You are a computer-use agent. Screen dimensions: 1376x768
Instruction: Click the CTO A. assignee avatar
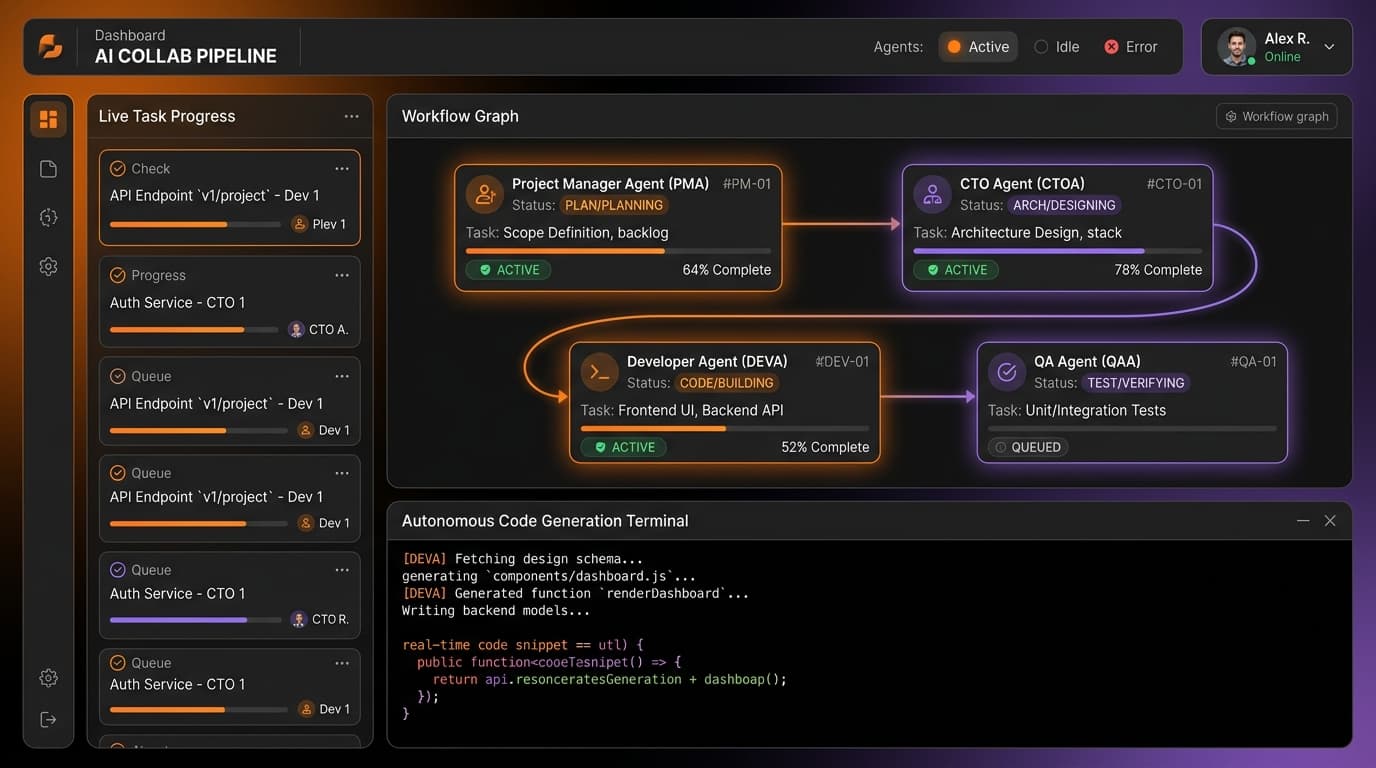(x=296, y=329)
